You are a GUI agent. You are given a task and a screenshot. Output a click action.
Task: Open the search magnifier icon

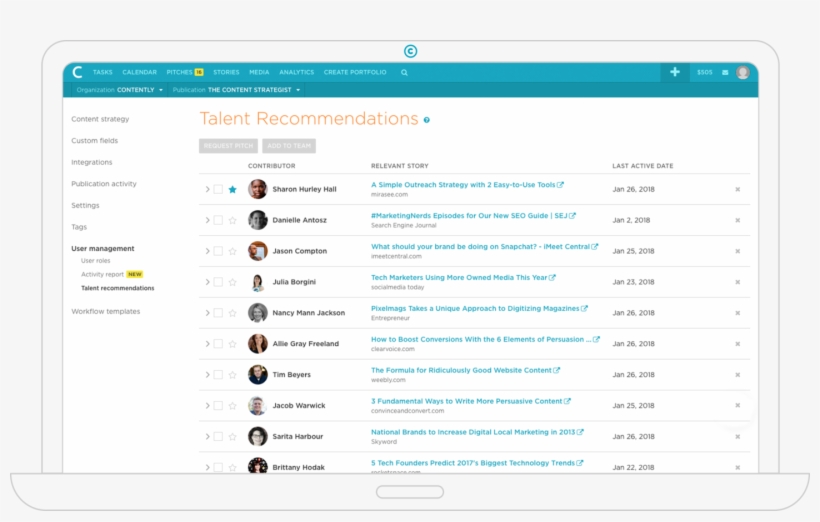tap(404, 73)
